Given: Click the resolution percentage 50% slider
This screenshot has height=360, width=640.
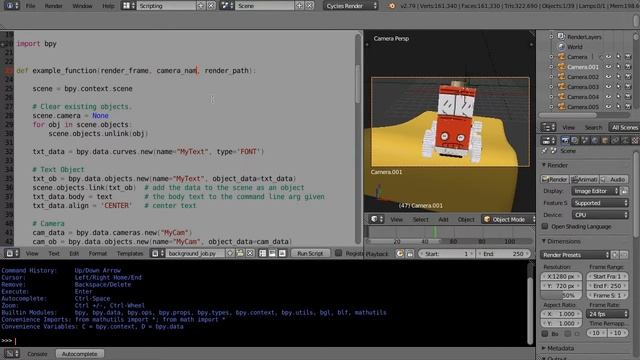Looking at the screenshot, I should click(561, 295).
